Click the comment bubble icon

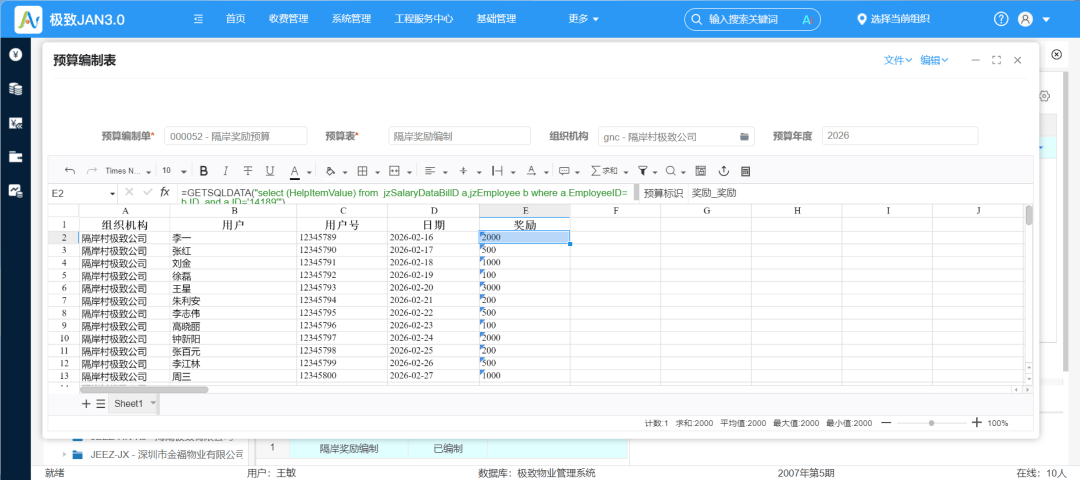coord(564,171)
